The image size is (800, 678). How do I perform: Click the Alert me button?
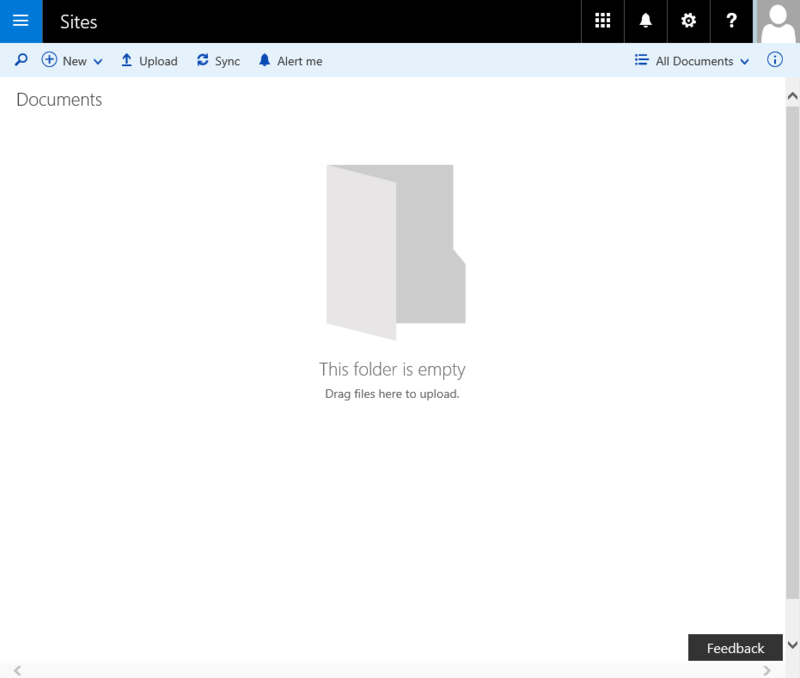click(x=290, y=61)
